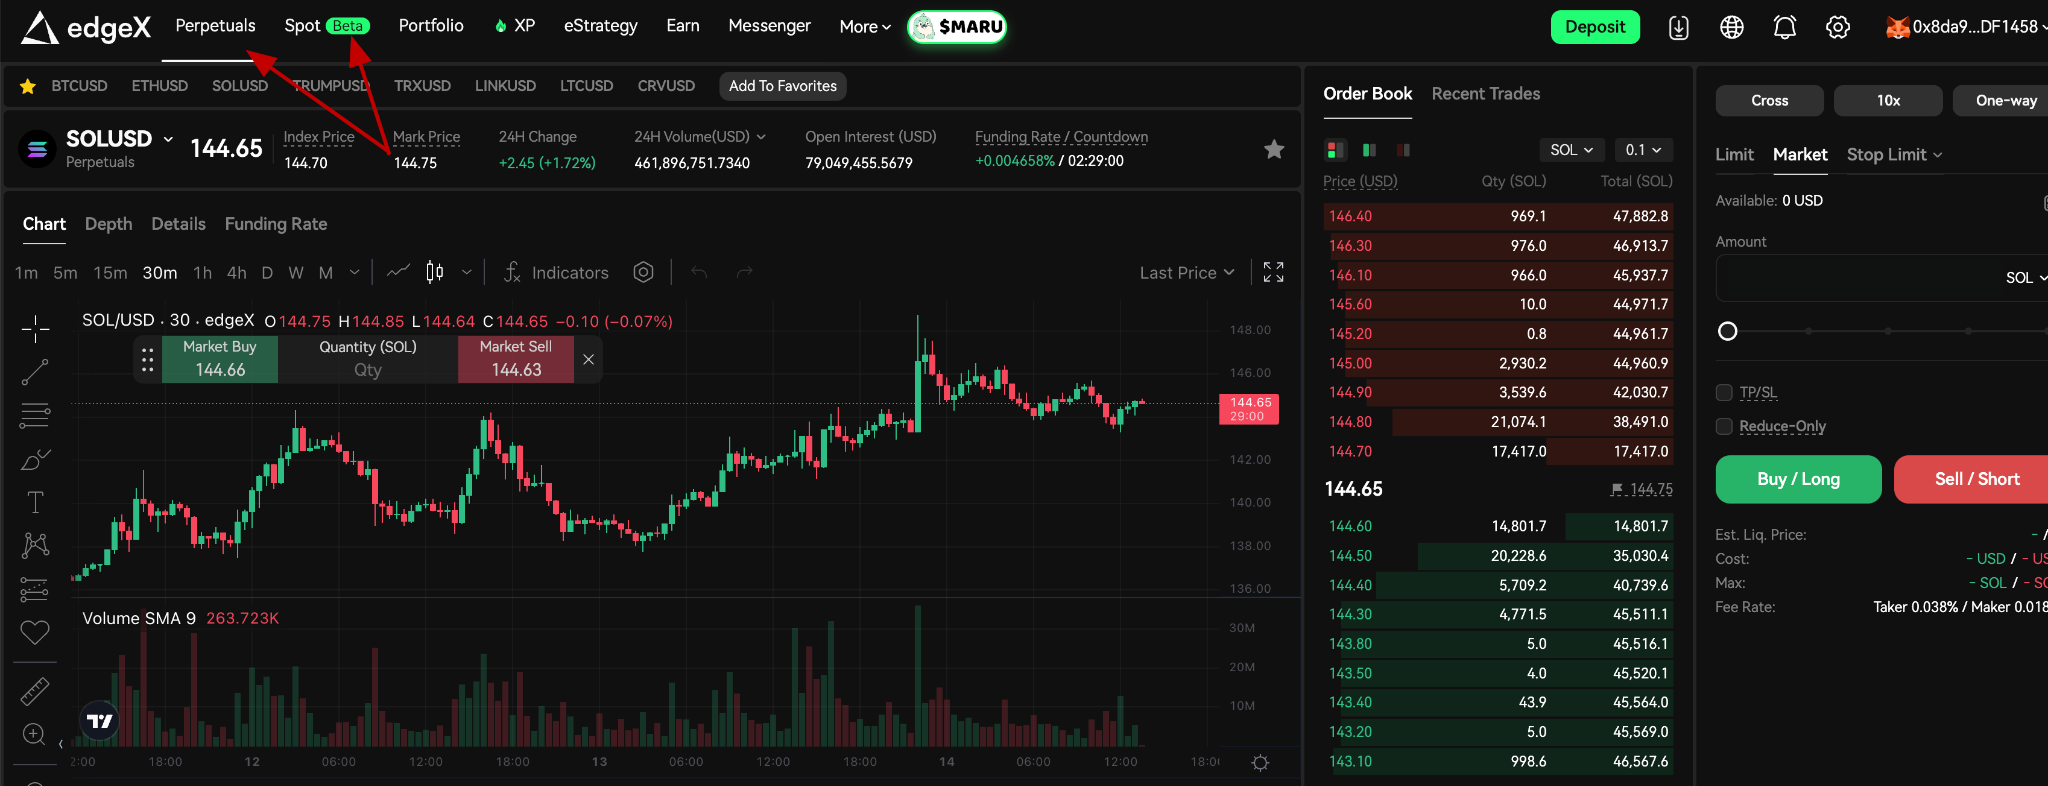Select the 1m timeframe
The height and width of the screenshot is (786, 2048).
point(27,273)
